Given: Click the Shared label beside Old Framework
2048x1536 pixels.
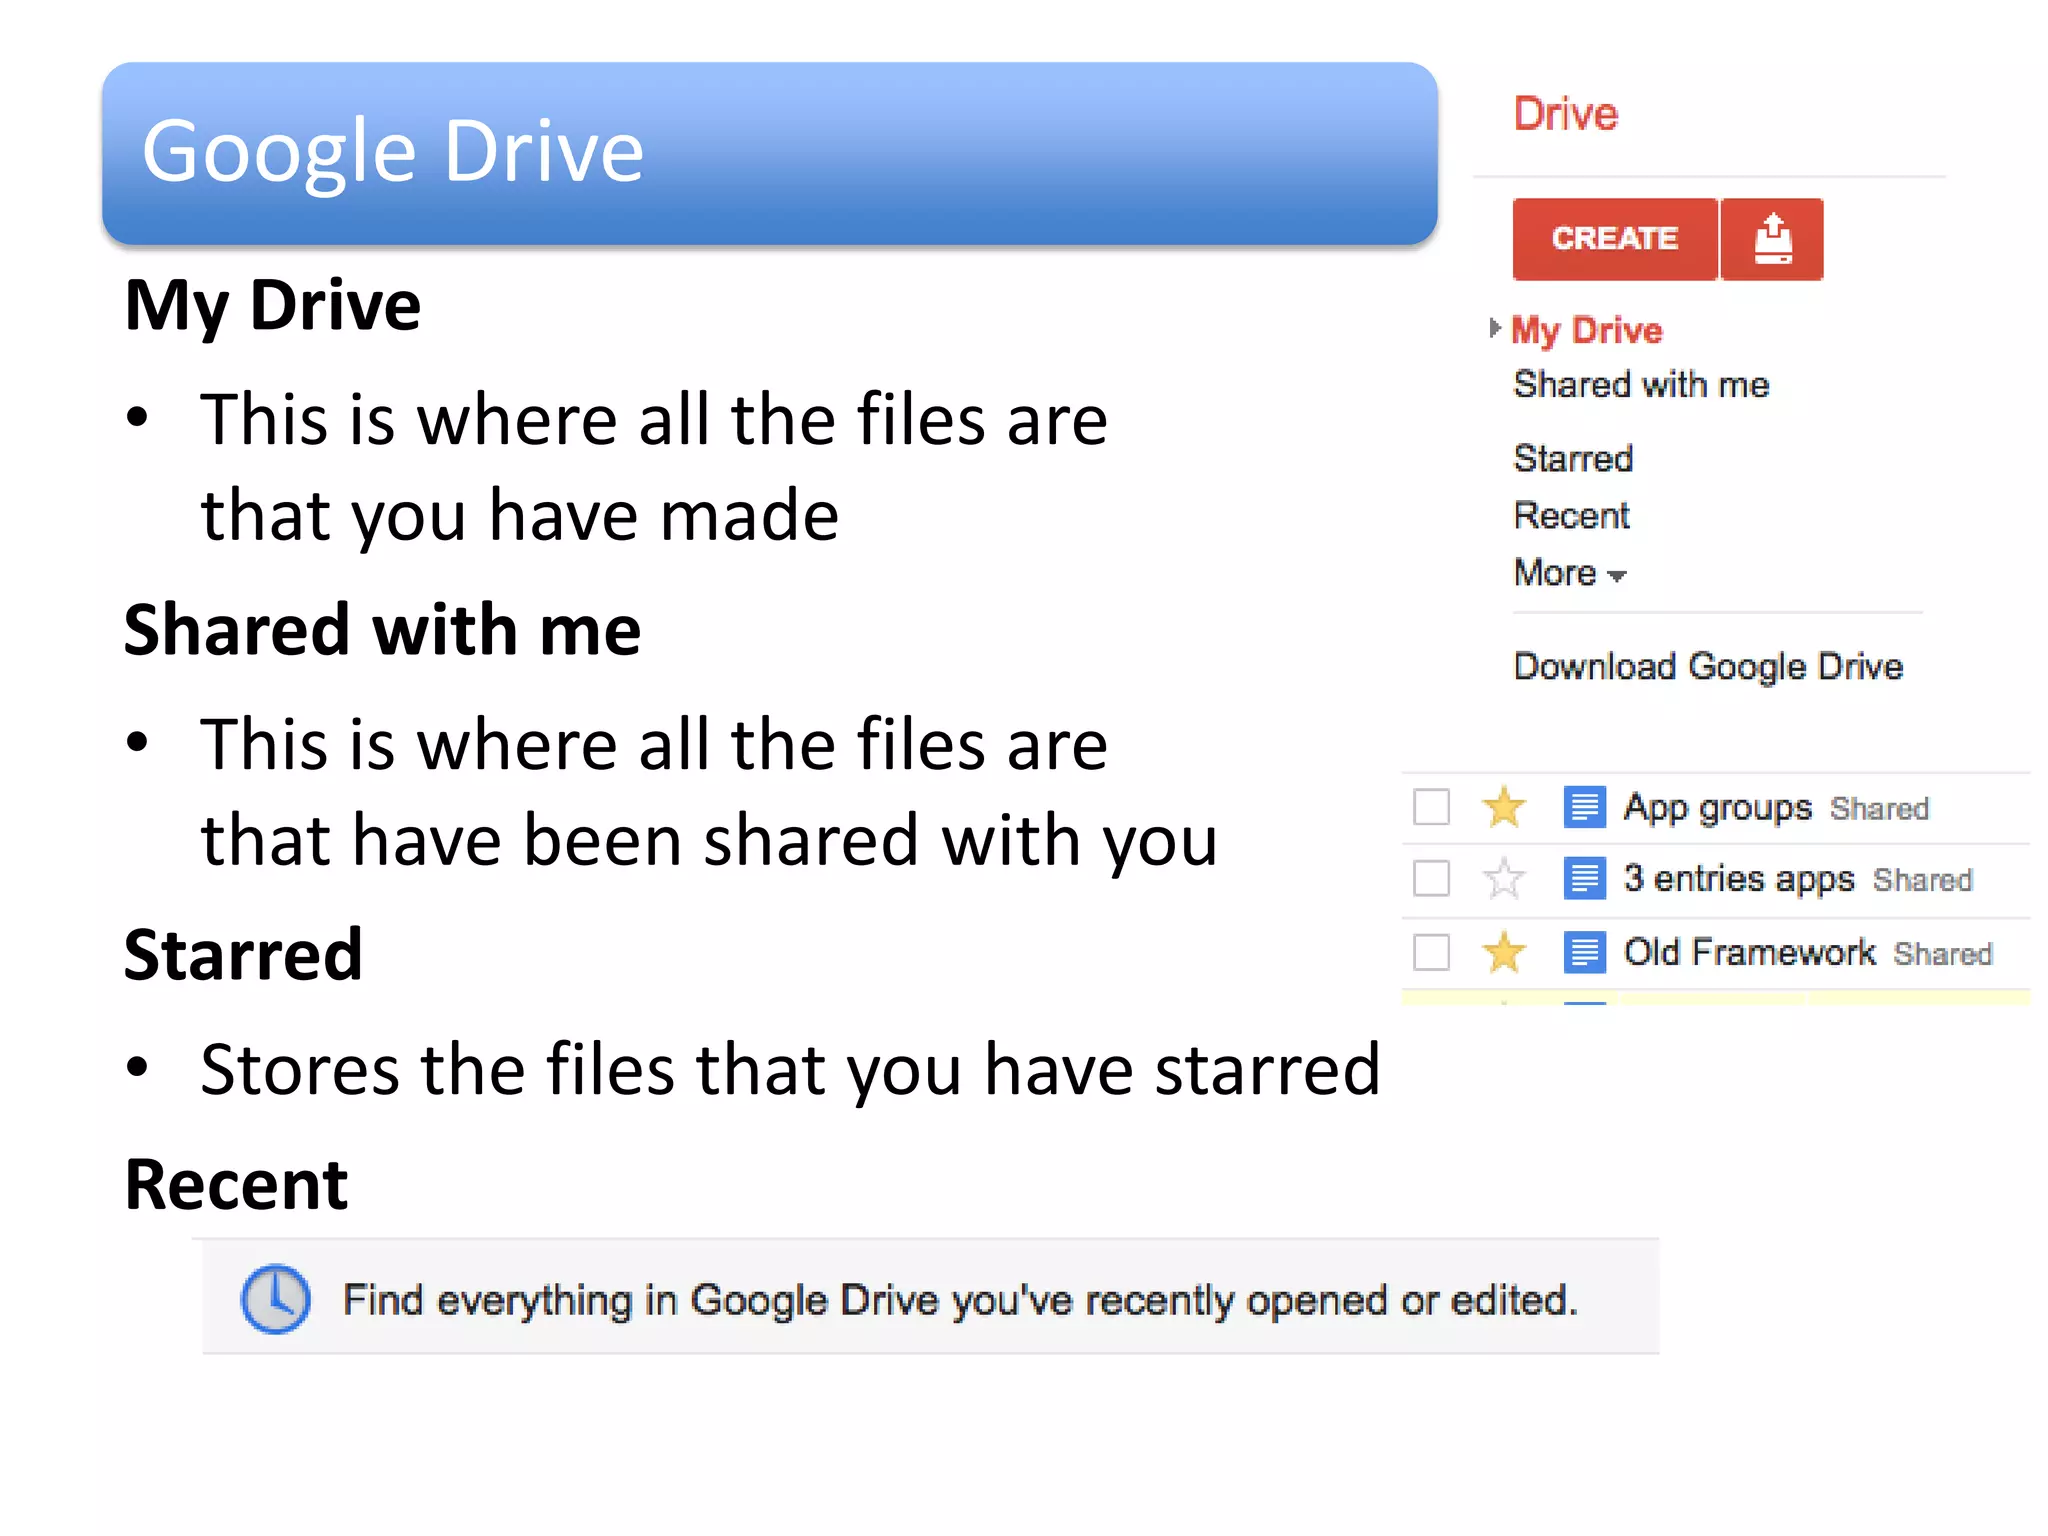Looking at the screenshot, I should (1943, 955).
